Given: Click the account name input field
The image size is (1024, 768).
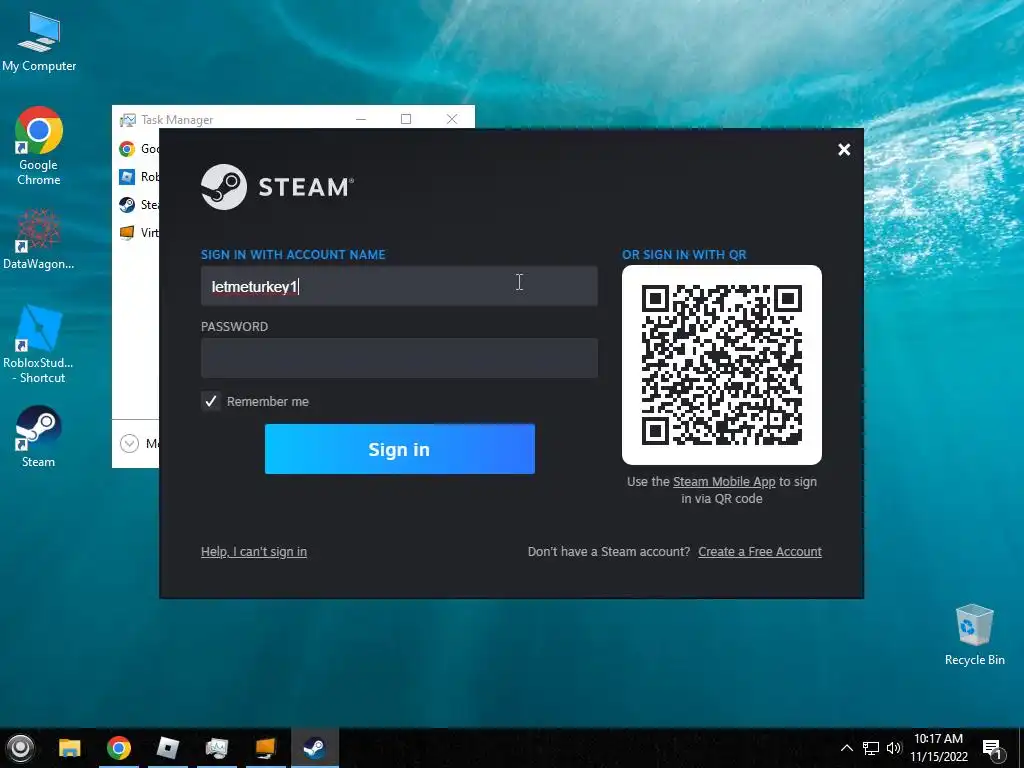Looking at the screenshot, I should click(x=399, y=286).
